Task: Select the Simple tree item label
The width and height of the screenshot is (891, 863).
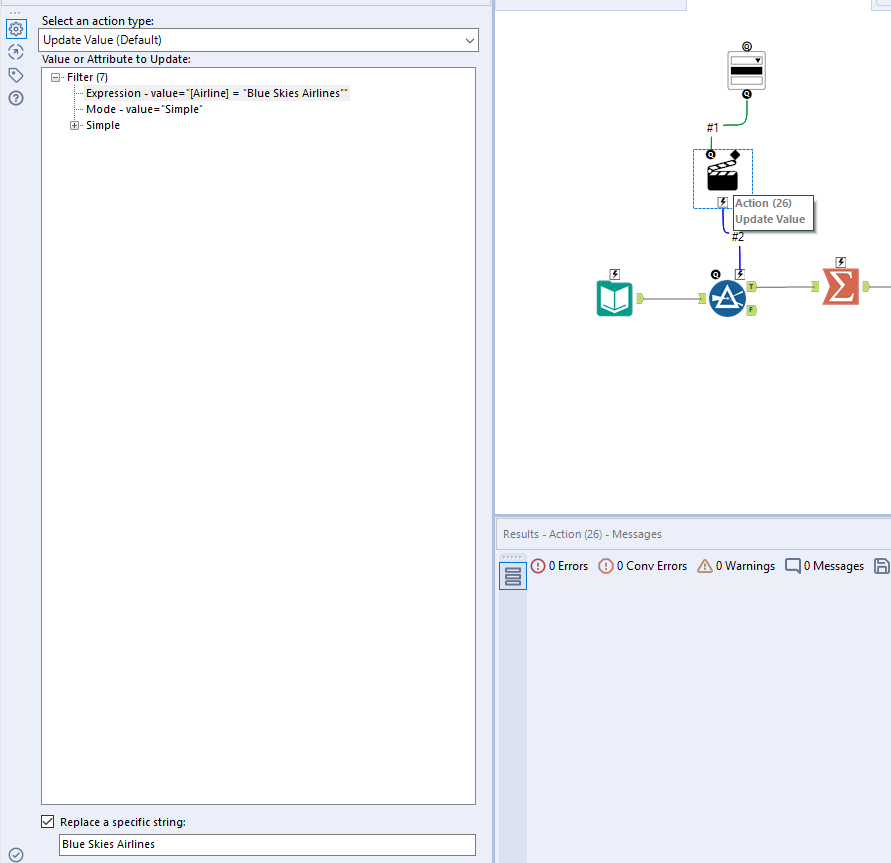Action: (x=103, y=125)
